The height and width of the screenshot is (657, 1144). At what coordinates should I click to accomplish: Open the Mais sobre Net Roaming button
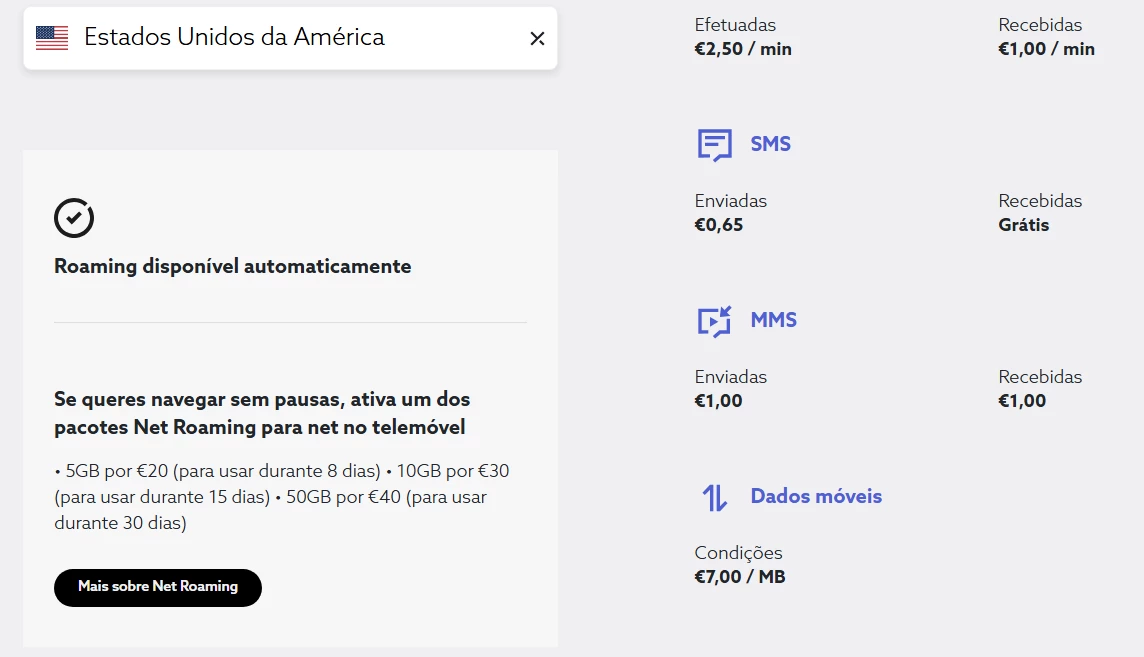coord(158,587)
